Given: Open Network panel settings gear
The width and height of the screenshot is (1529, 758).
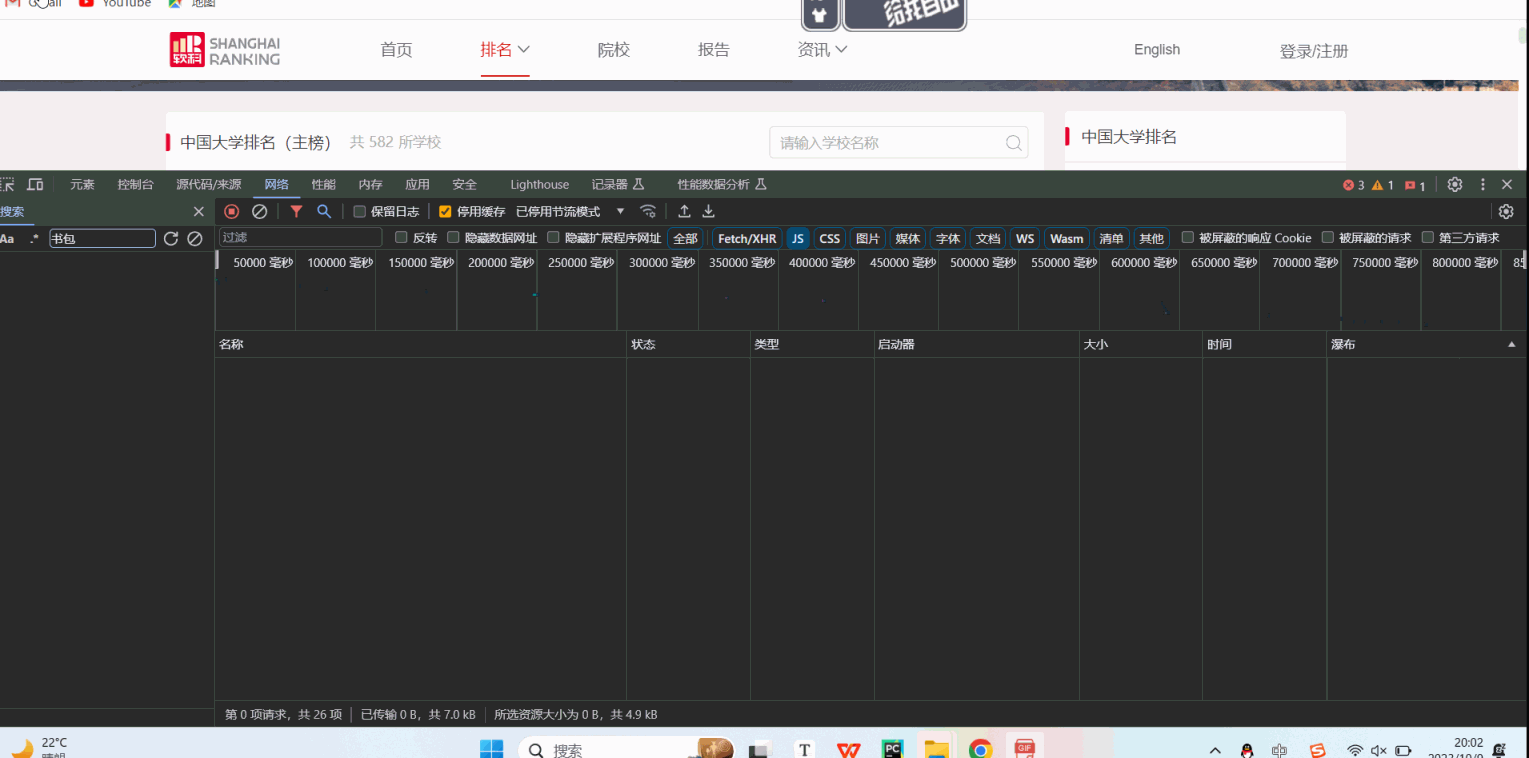Looking at the screenshot, I should 1506,212.
